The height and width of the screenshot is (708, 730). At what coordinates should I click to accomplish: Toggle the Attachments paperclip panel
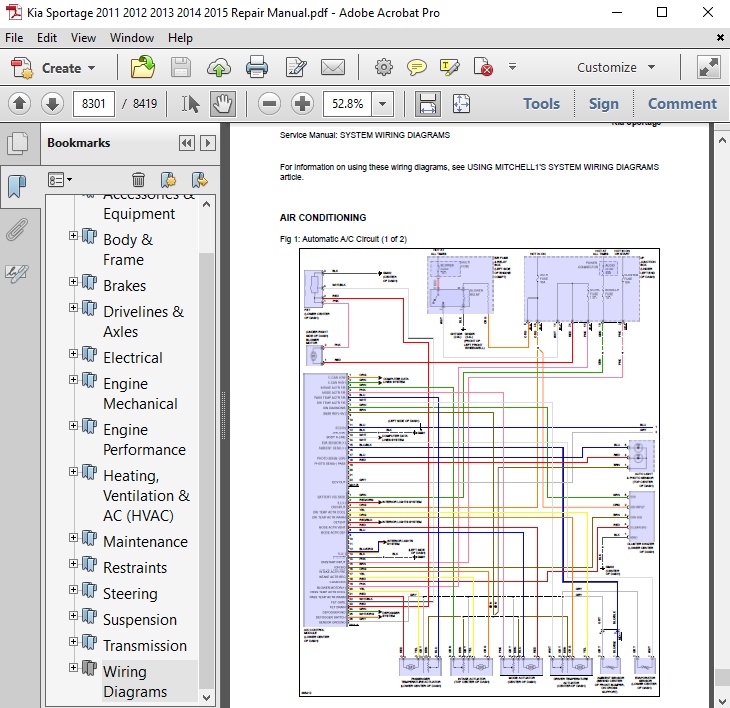tap(17, 230)
